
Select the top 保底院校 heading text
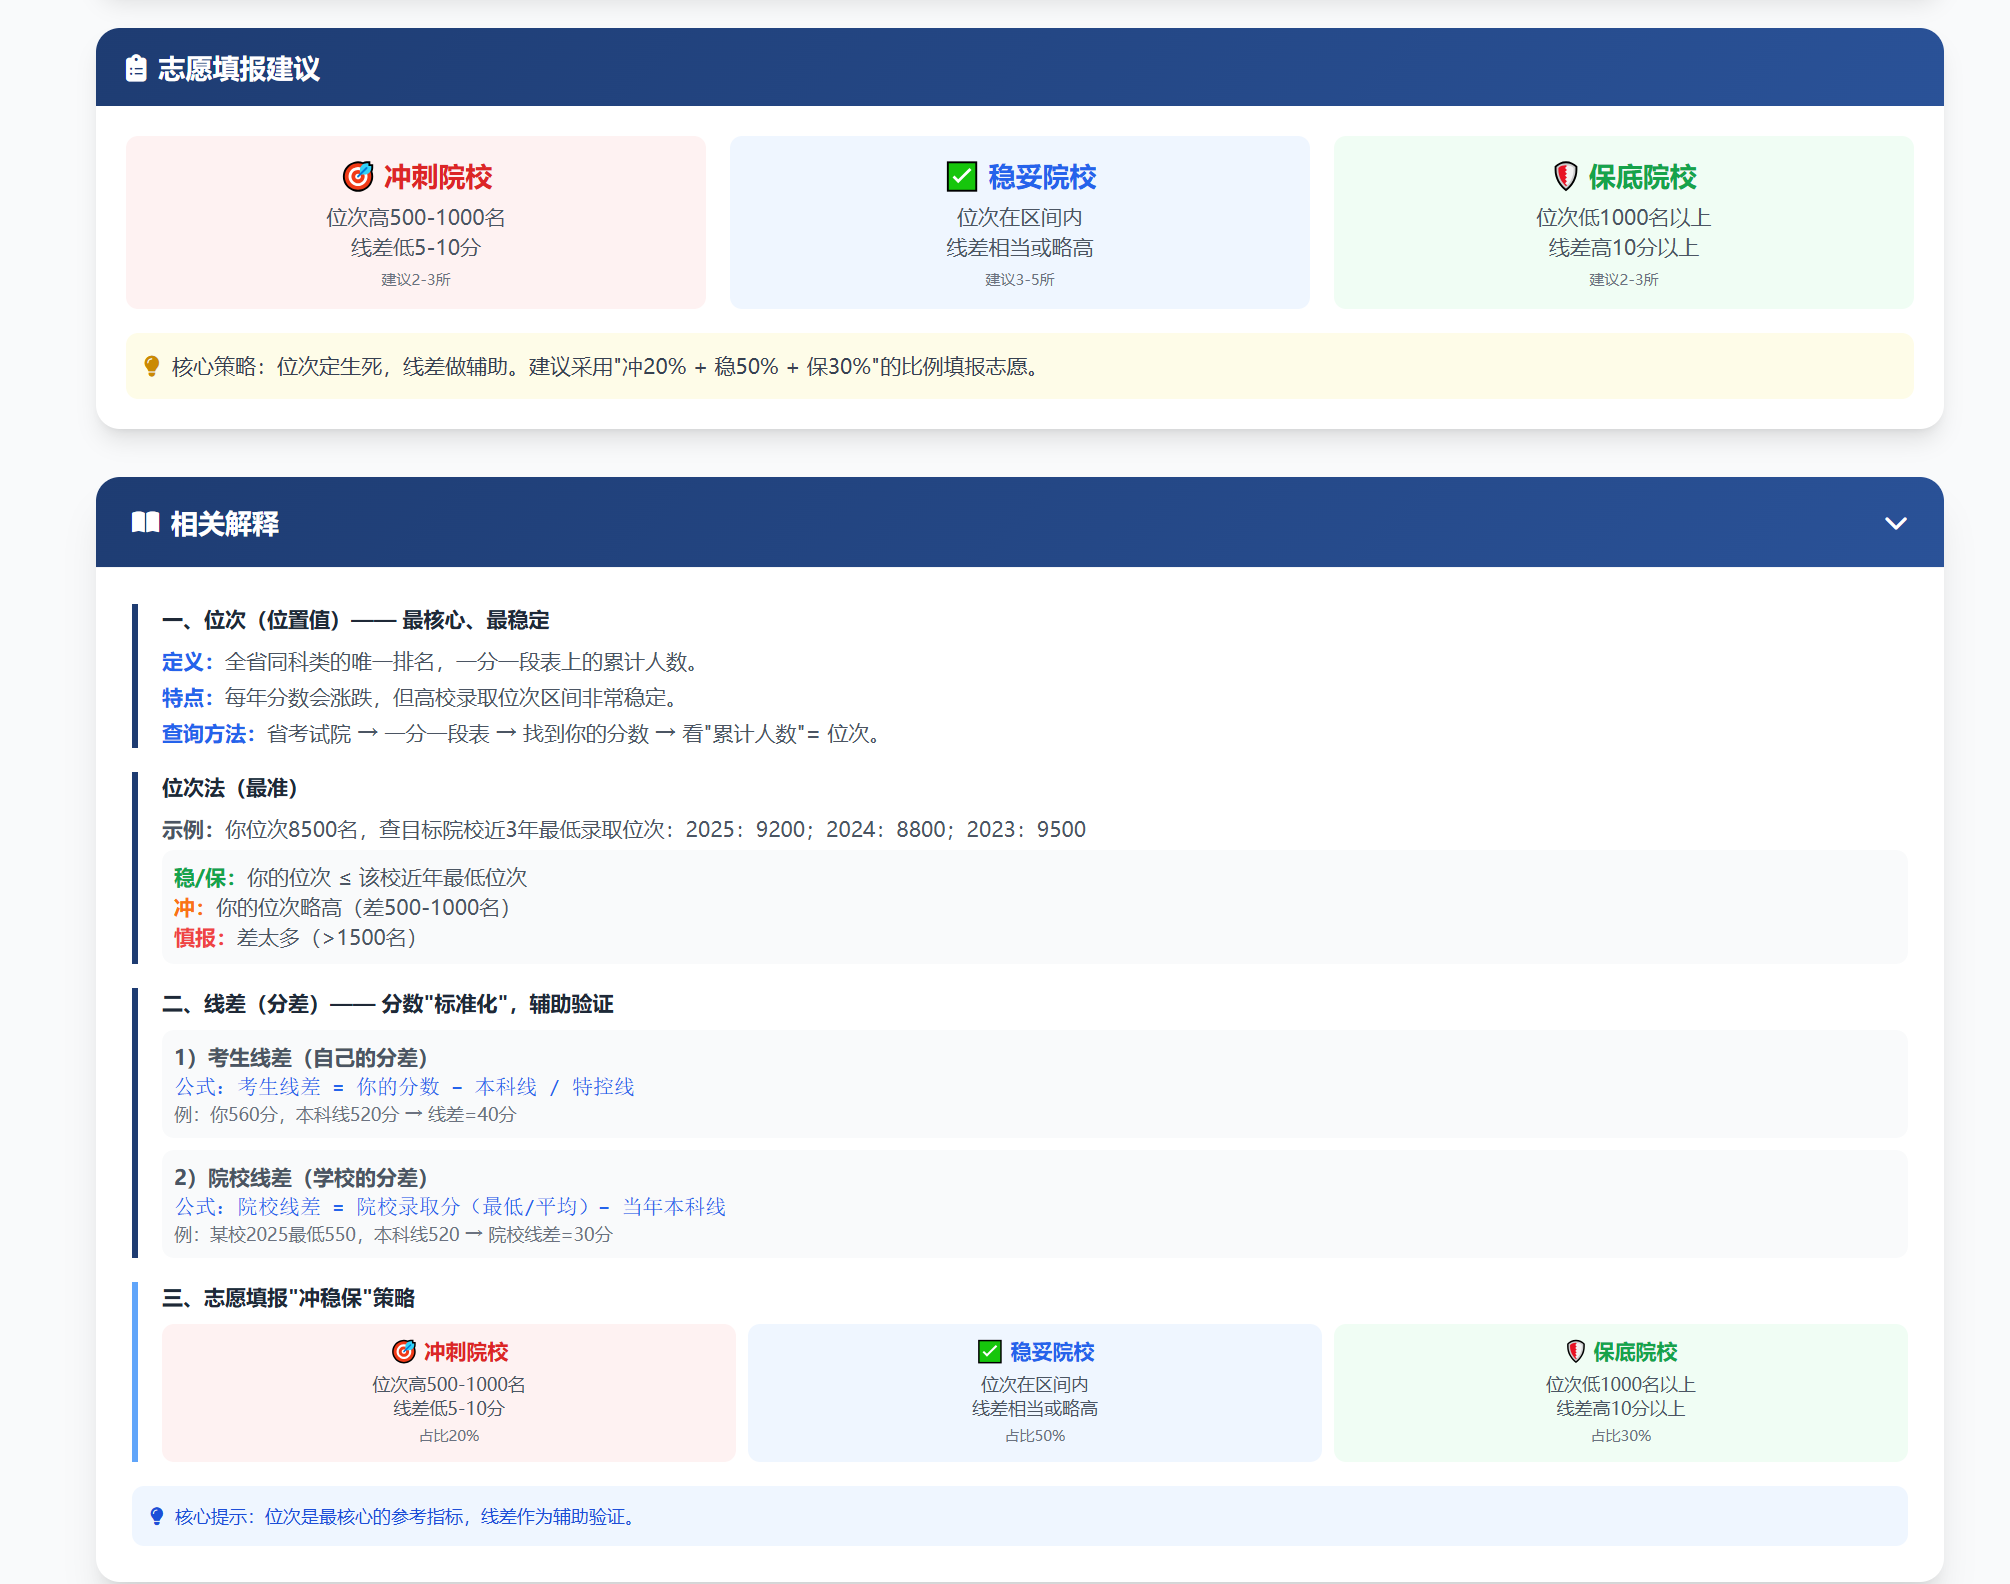pyautogui.click(x=1643, y=177)
